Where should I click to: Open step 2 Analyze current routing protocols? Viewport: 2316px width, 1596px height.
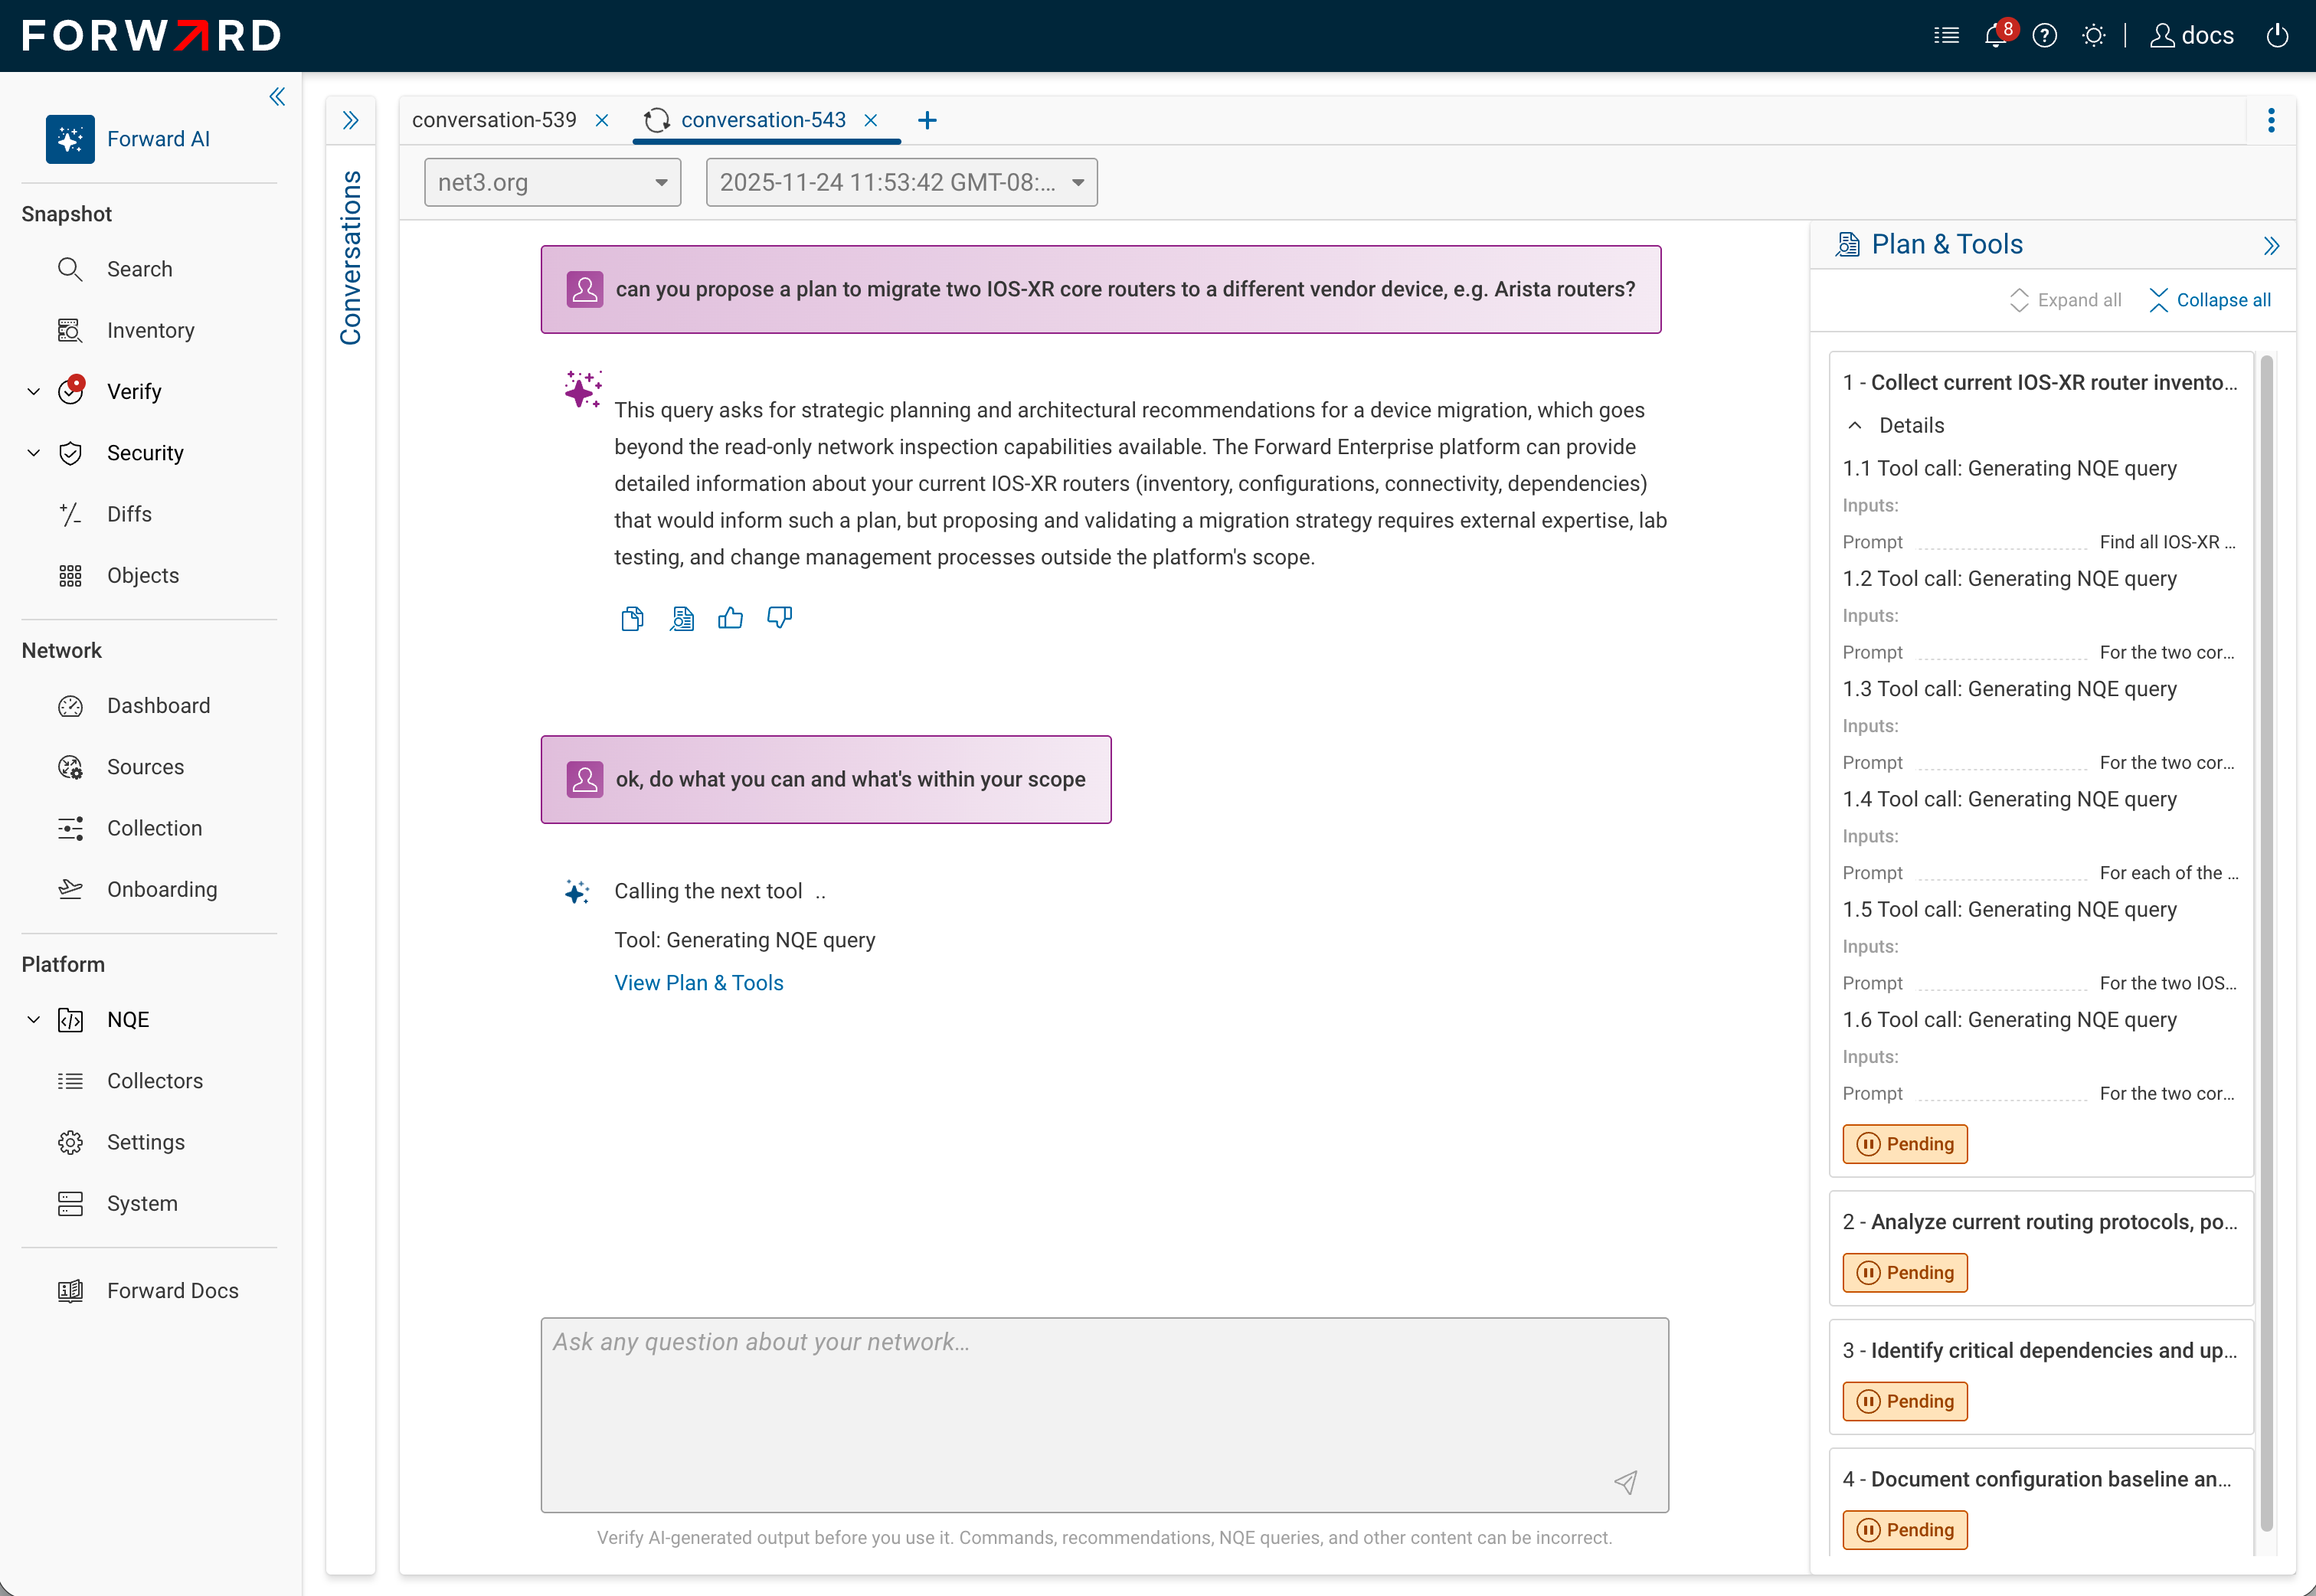(x=2040, y=1222)
